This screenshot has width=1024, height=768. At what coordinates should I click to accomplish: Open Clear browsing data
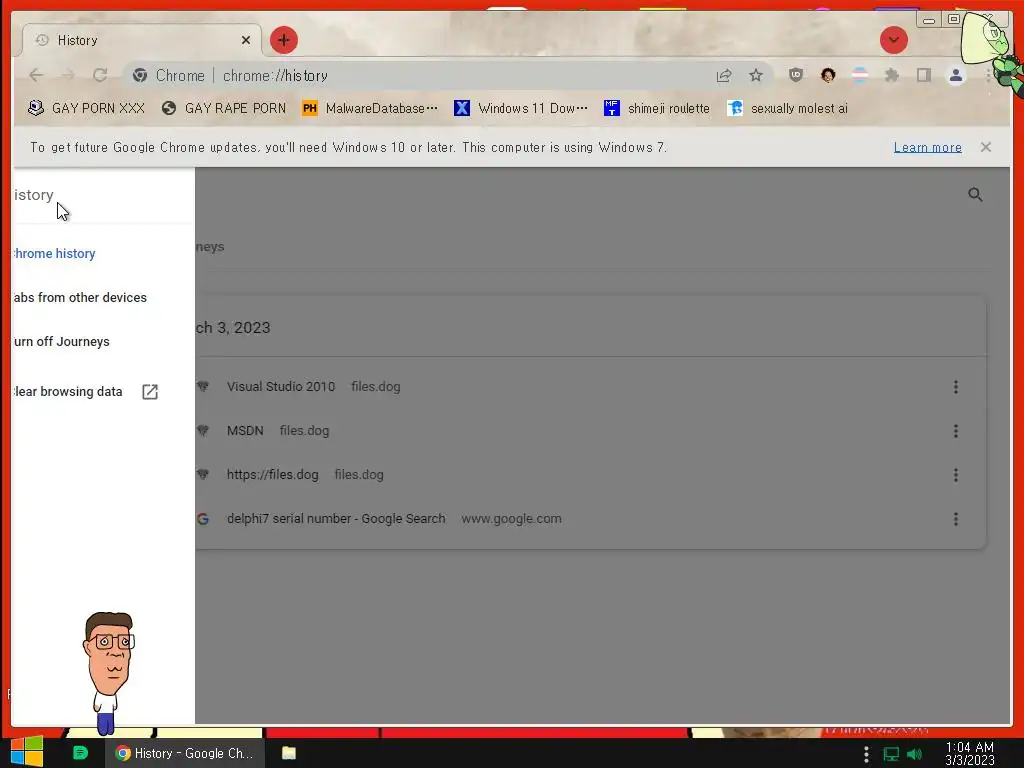[x=68, y=392]
